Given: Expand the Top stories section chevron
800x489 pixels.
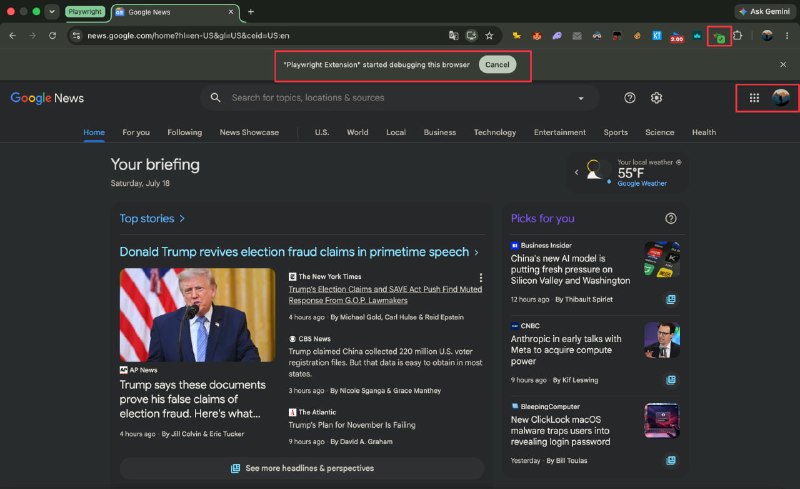Looking at the screenshot, I should click(182, 218).
